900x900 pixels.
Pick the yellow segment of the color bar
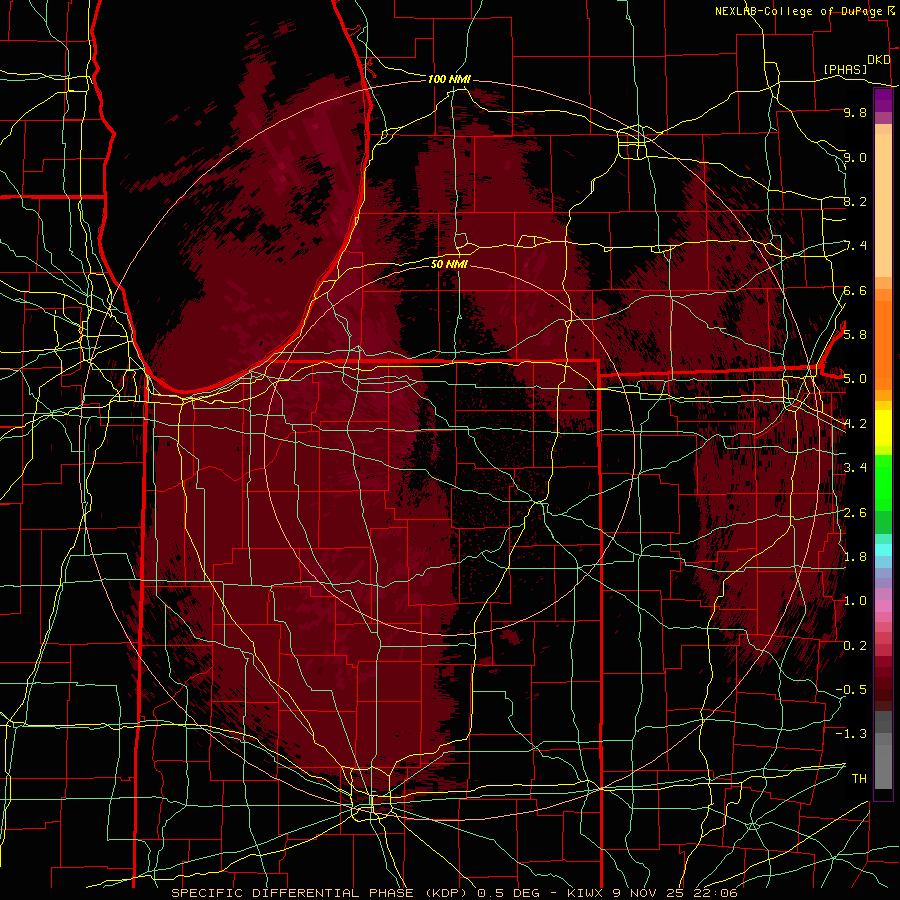click(x=883, y=428)
